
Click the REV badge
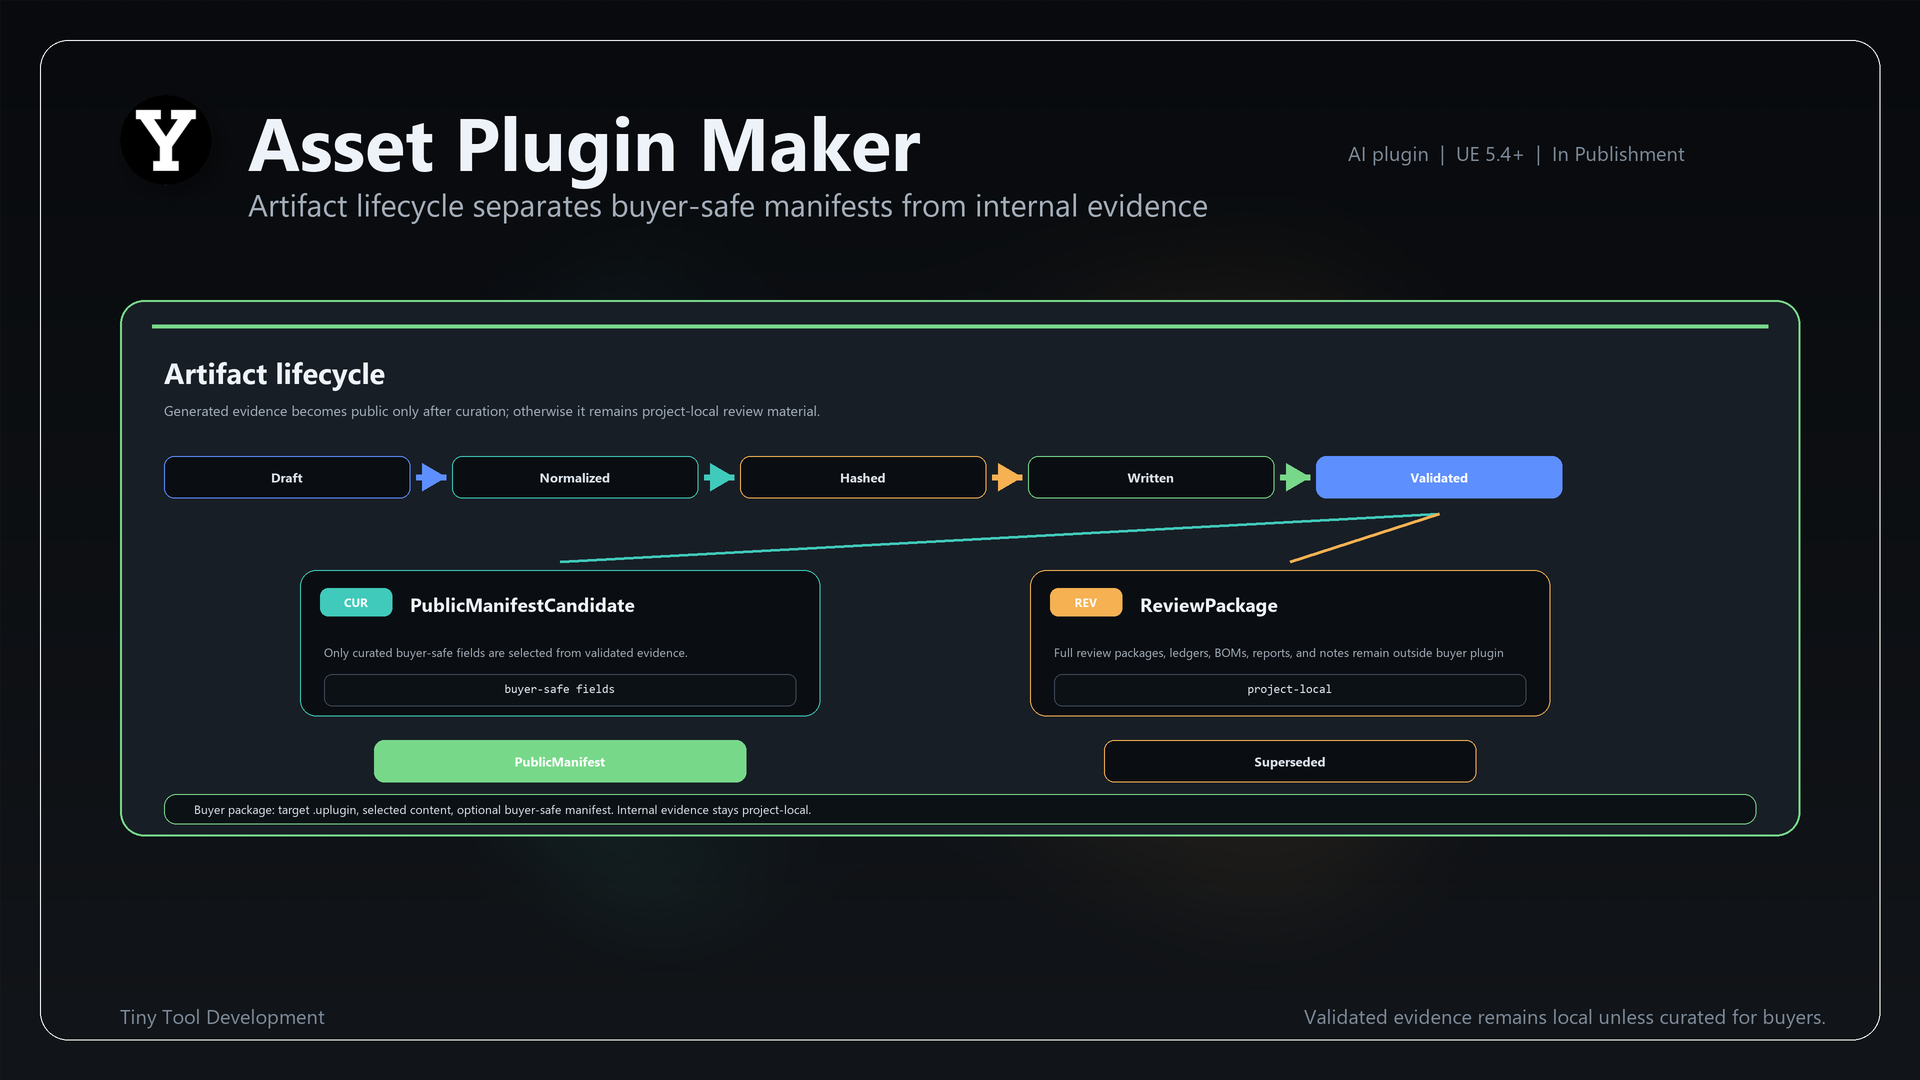coord(1086,603)
